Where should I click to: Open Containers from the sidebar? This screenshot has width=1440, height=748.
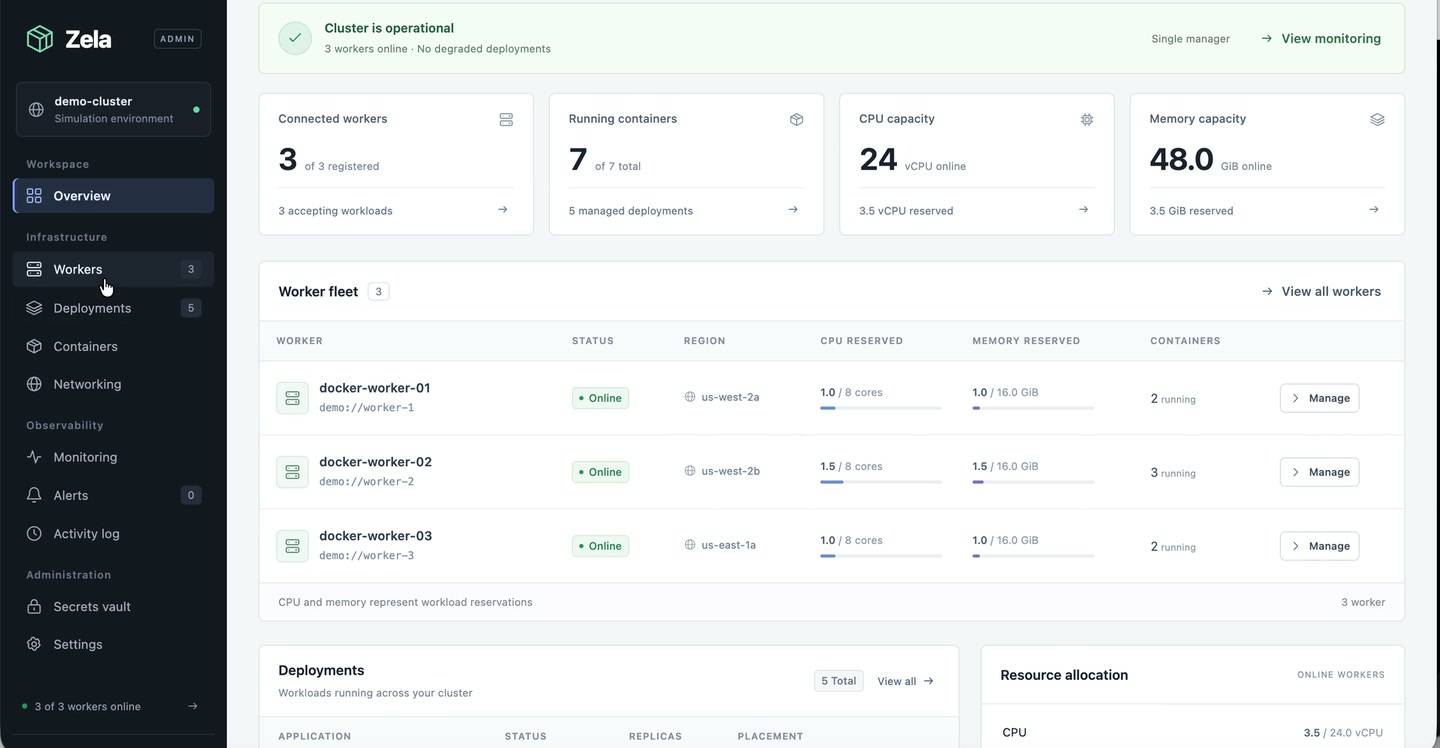pyautogui.click(x=113, y=346)
